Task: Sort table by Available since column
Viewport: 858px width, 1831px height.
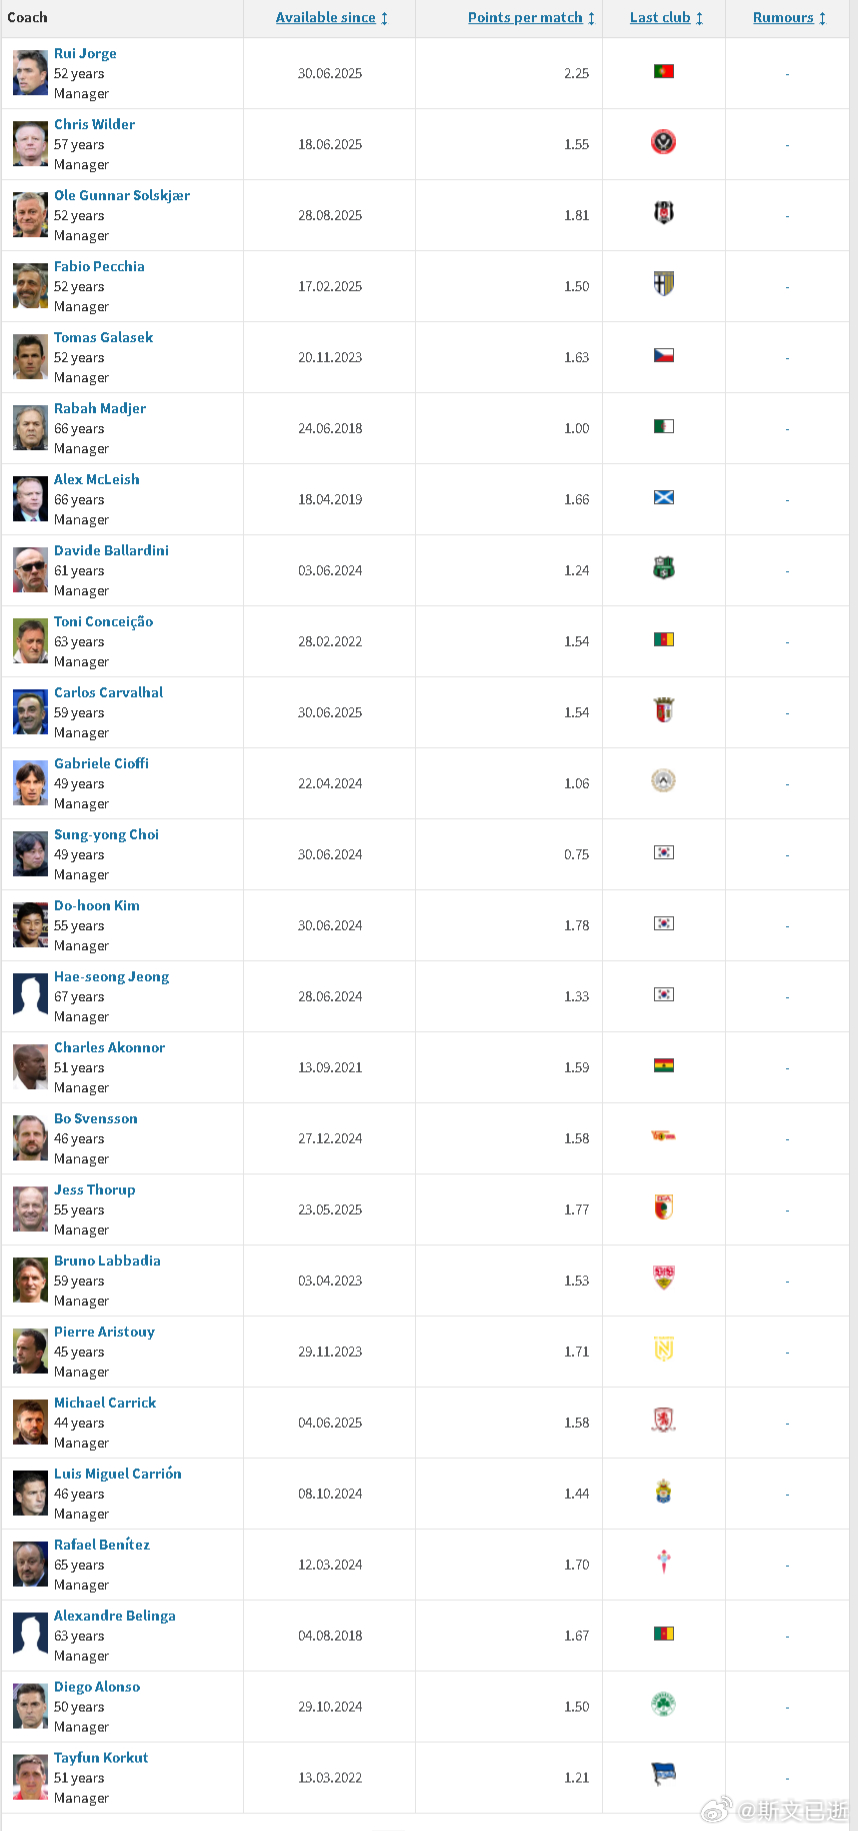Action: (x=331, y=18)
